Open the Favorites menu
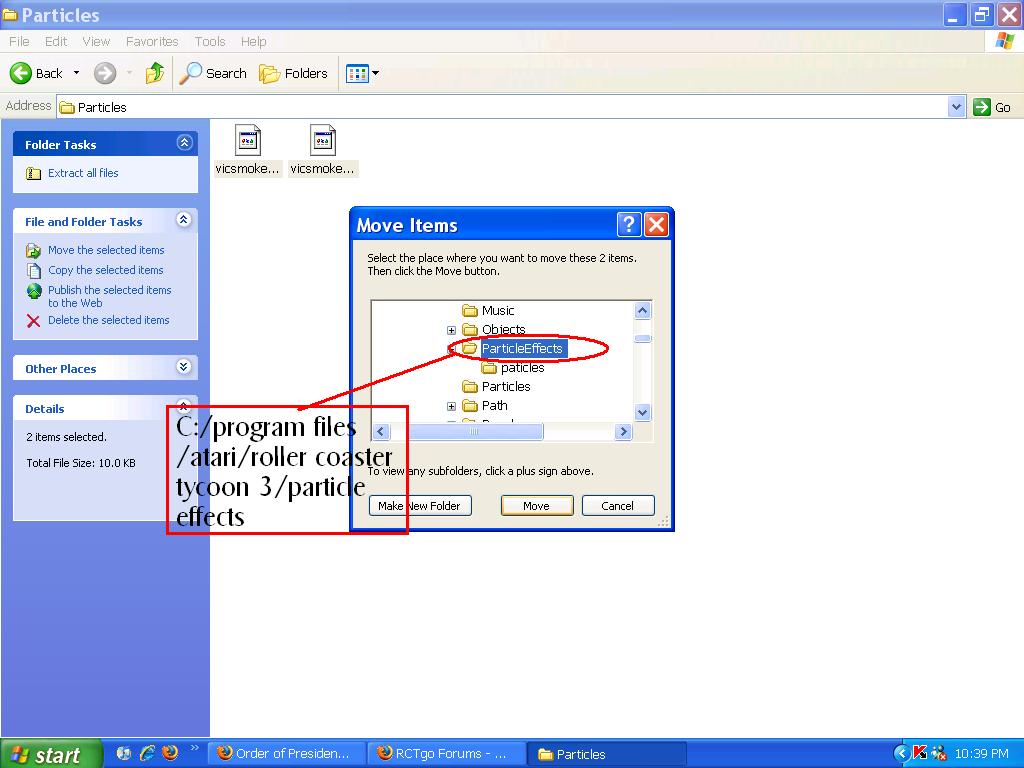1024x768 pixels. (x=152, y=42)
